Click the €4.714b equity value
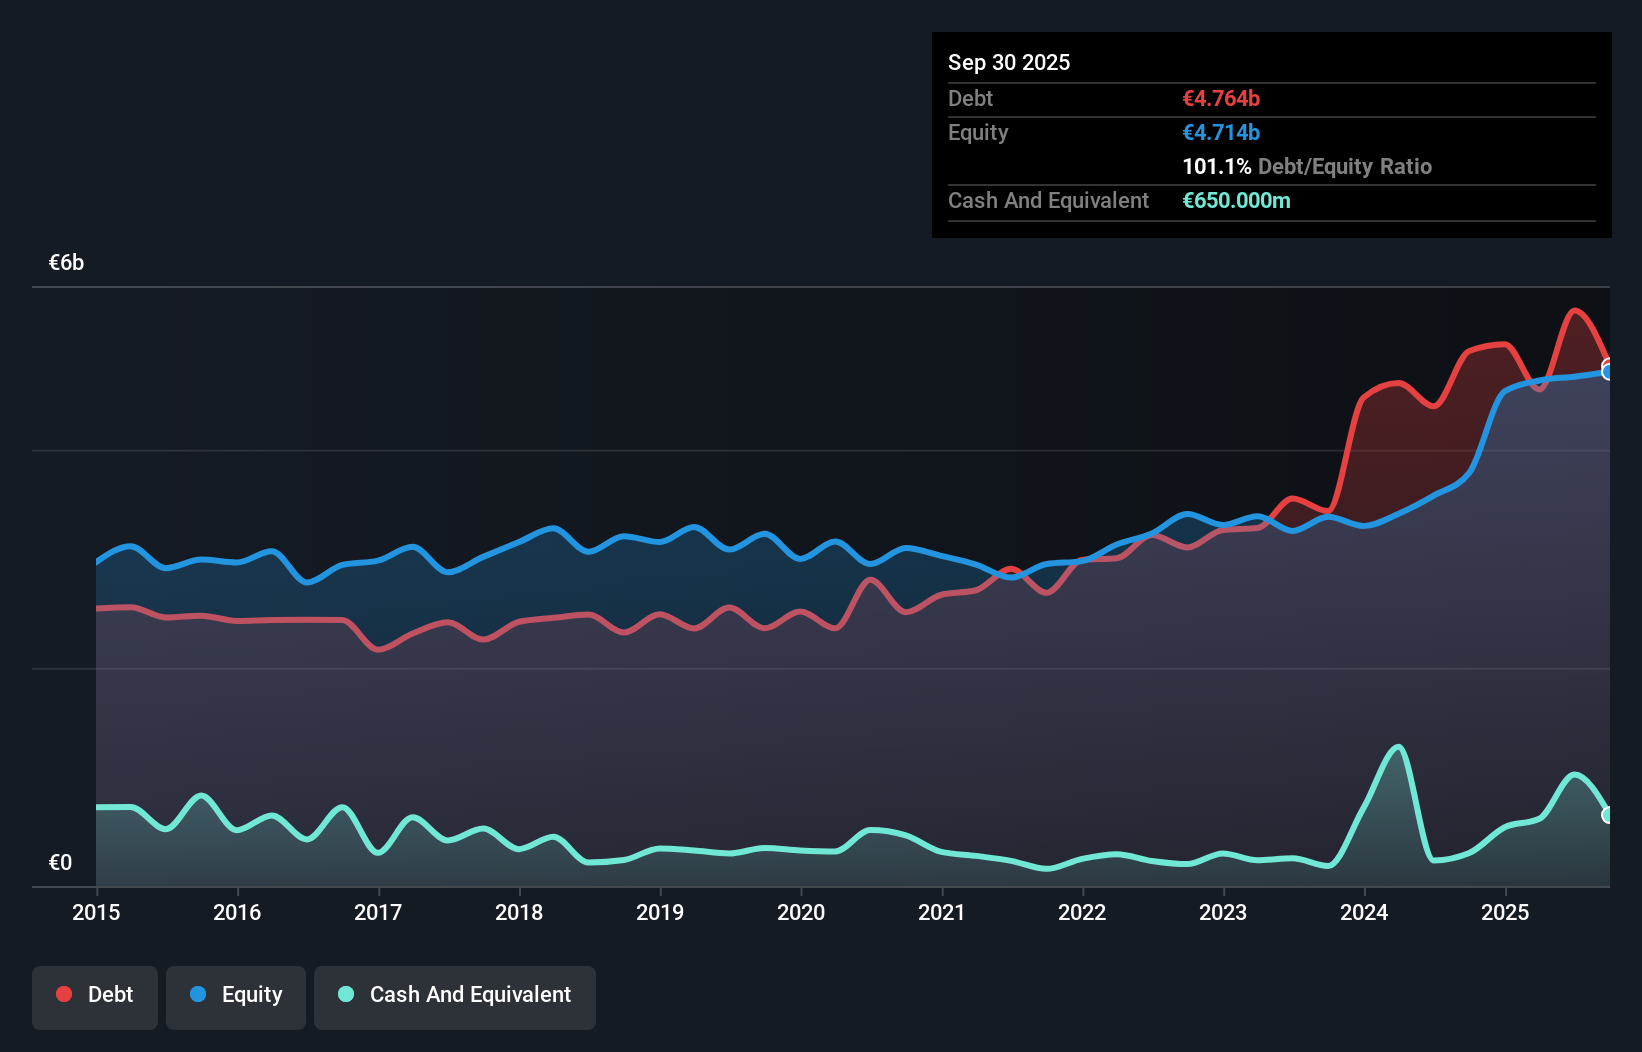 pos(1221,132)
